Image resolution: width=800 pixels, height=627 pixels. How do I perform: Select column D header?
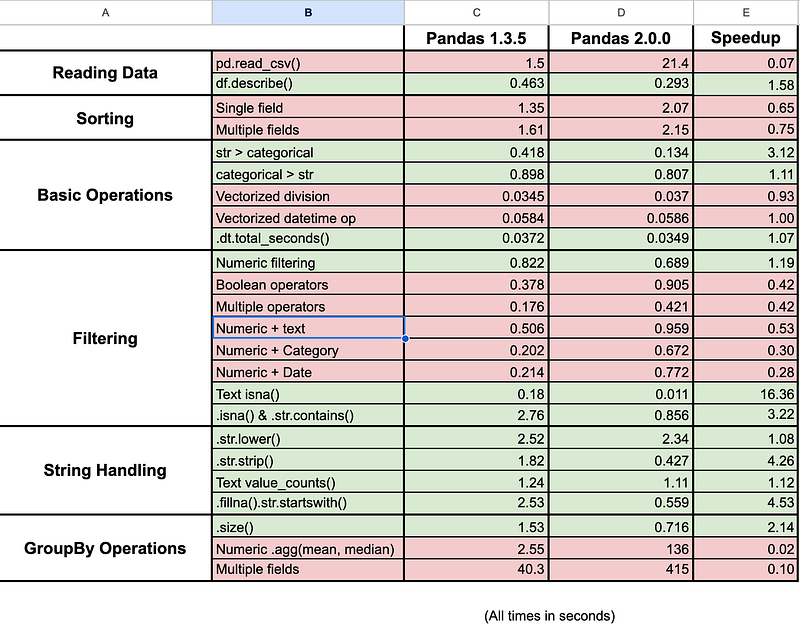tap(621, 12)
